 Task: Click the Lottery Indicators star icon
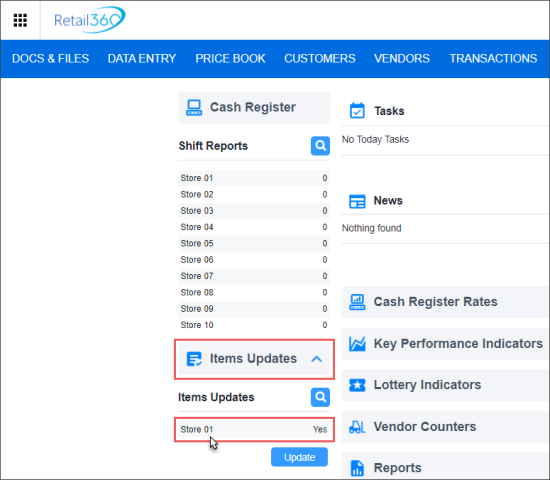click(x=357, y=385)
